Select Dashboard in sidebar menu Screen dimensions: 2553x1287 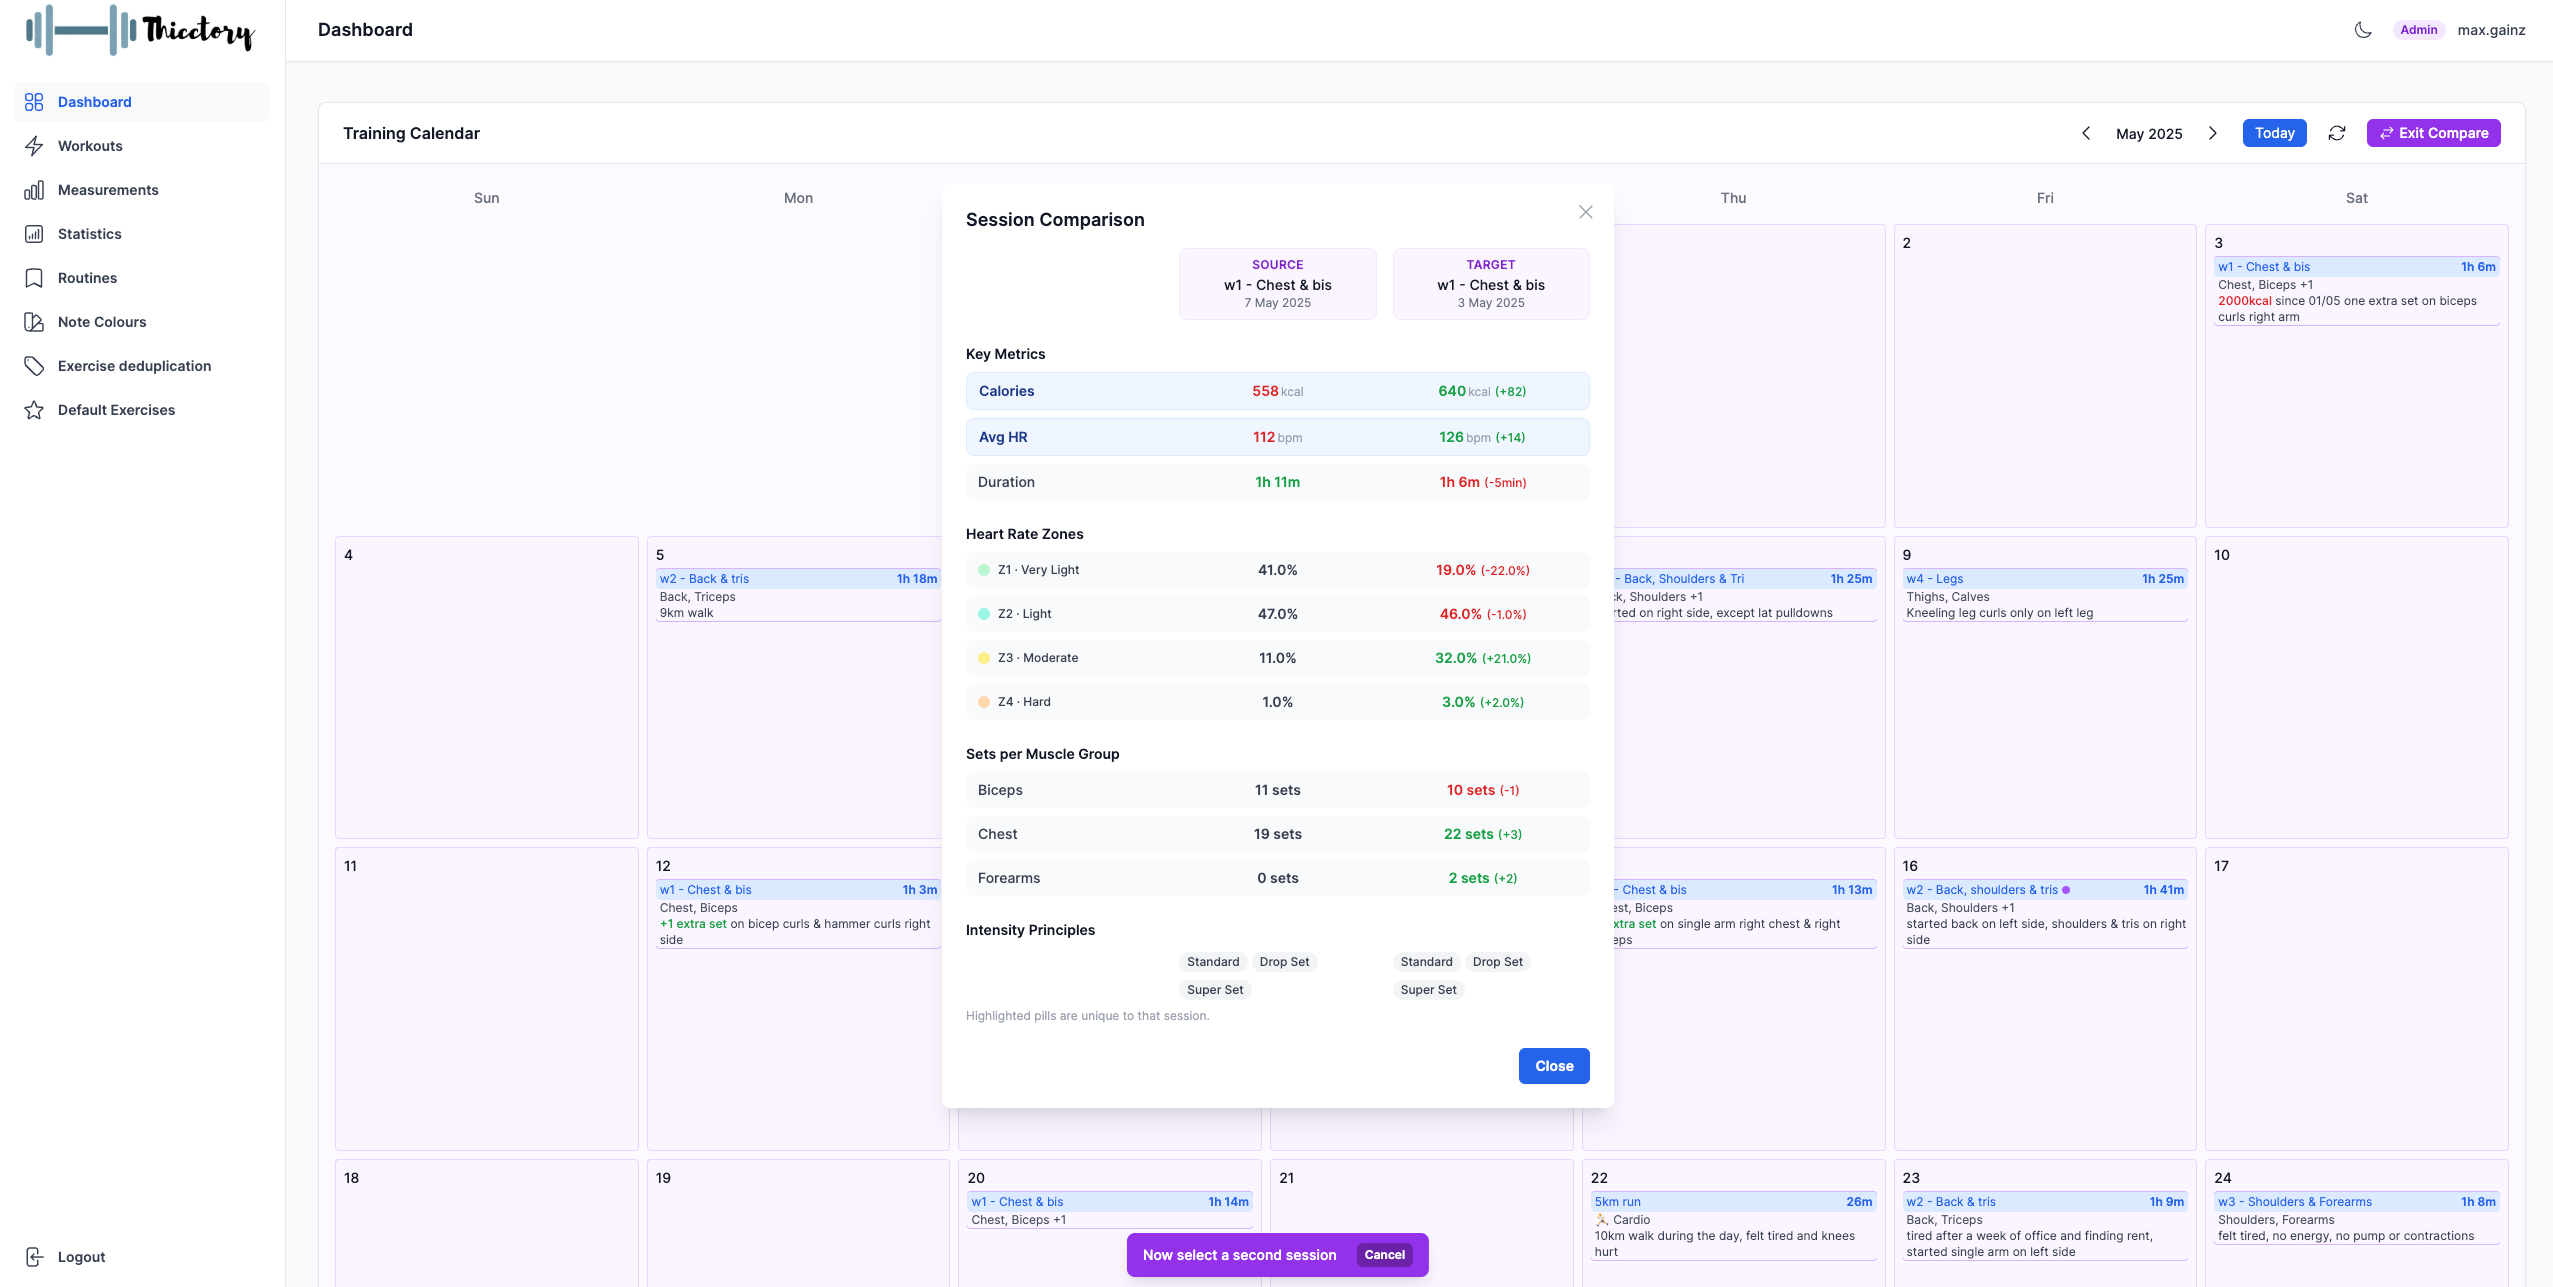(94, 102)
